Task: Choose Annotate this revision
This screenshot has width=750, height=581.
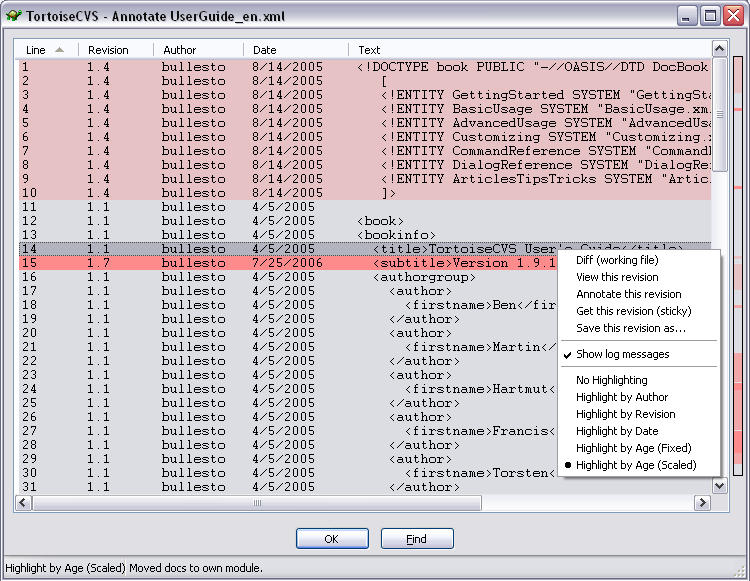Action: [x=639, y=294]
